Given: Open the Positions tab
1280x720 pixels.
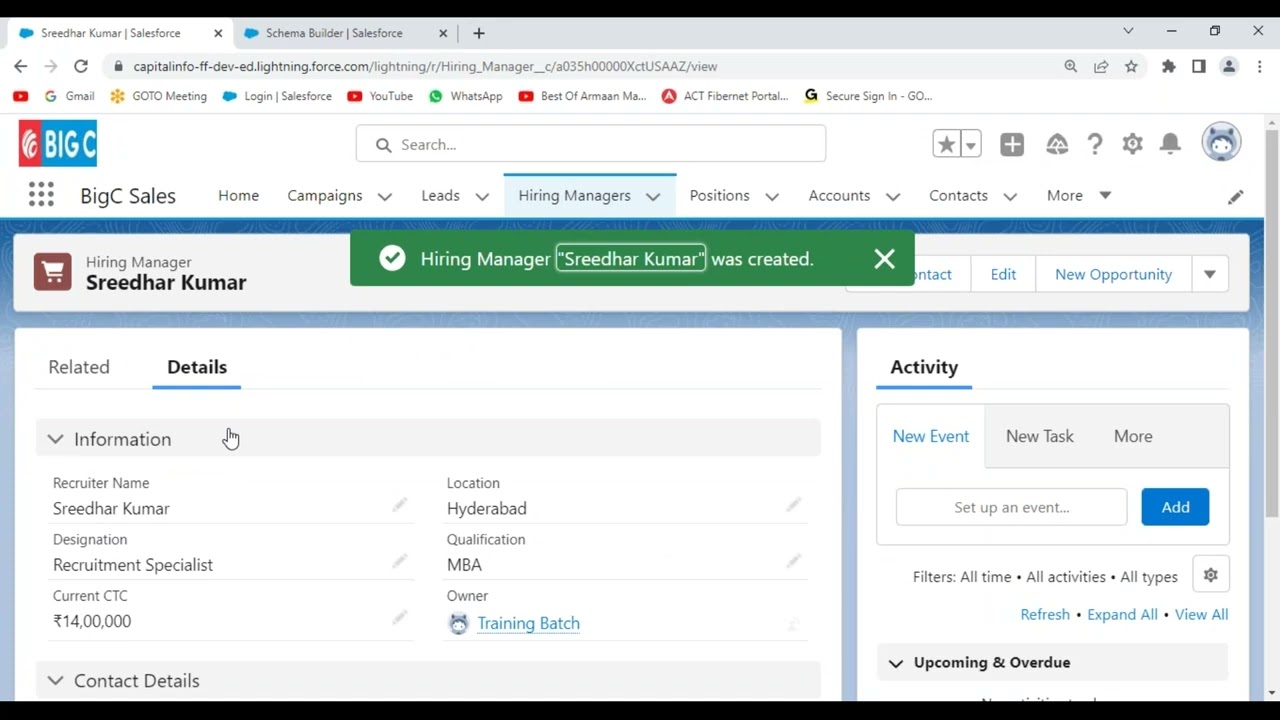Looking at the screenshot, I should (x=719, y=195).
